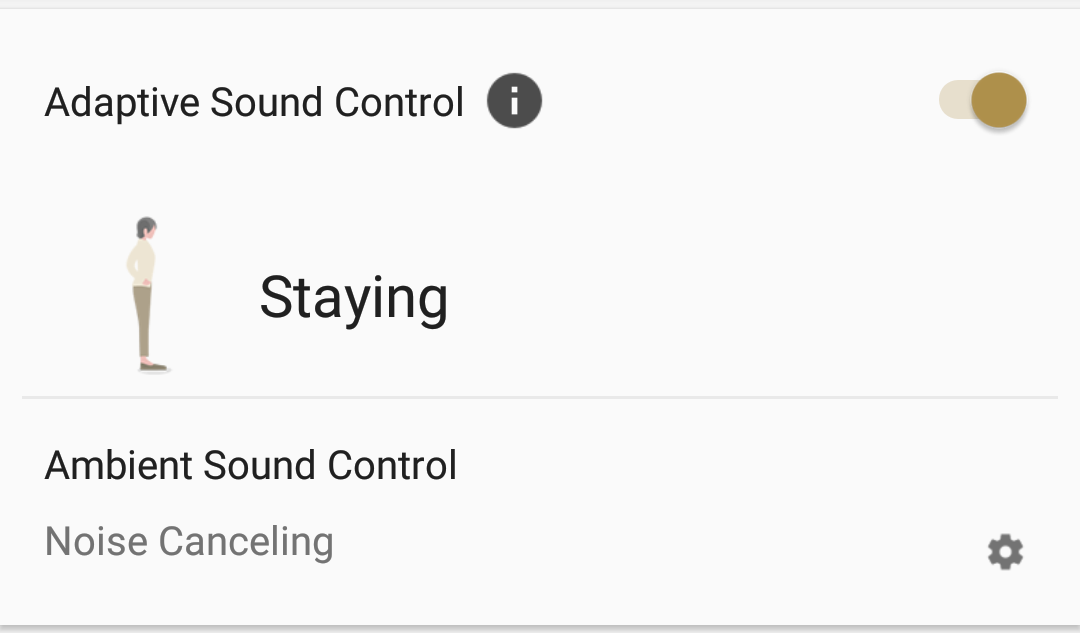Open Adaptive Sound Control info icon
This screenshot has width=1080, height=633.
point(514,101)
